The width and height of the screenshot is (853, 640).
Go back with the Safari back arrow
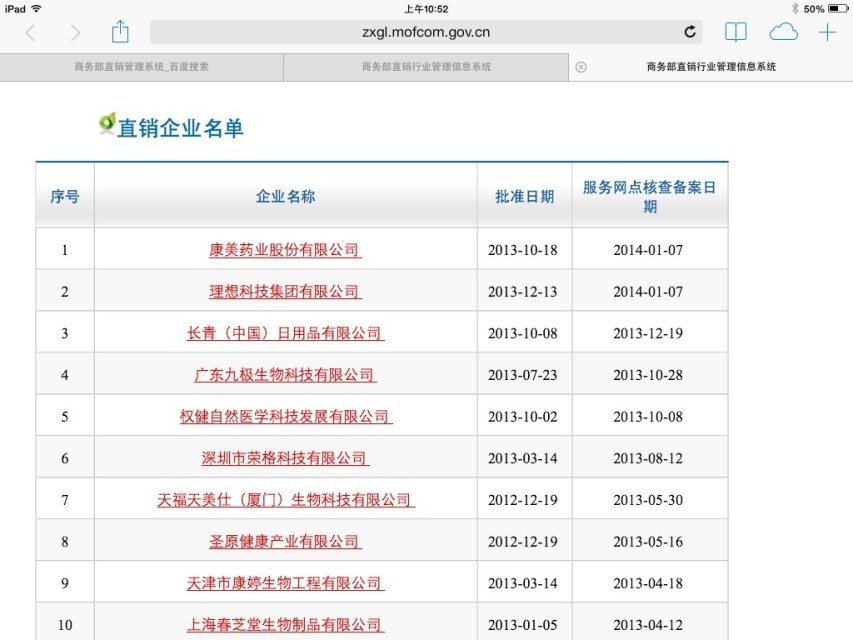point(31,33)
